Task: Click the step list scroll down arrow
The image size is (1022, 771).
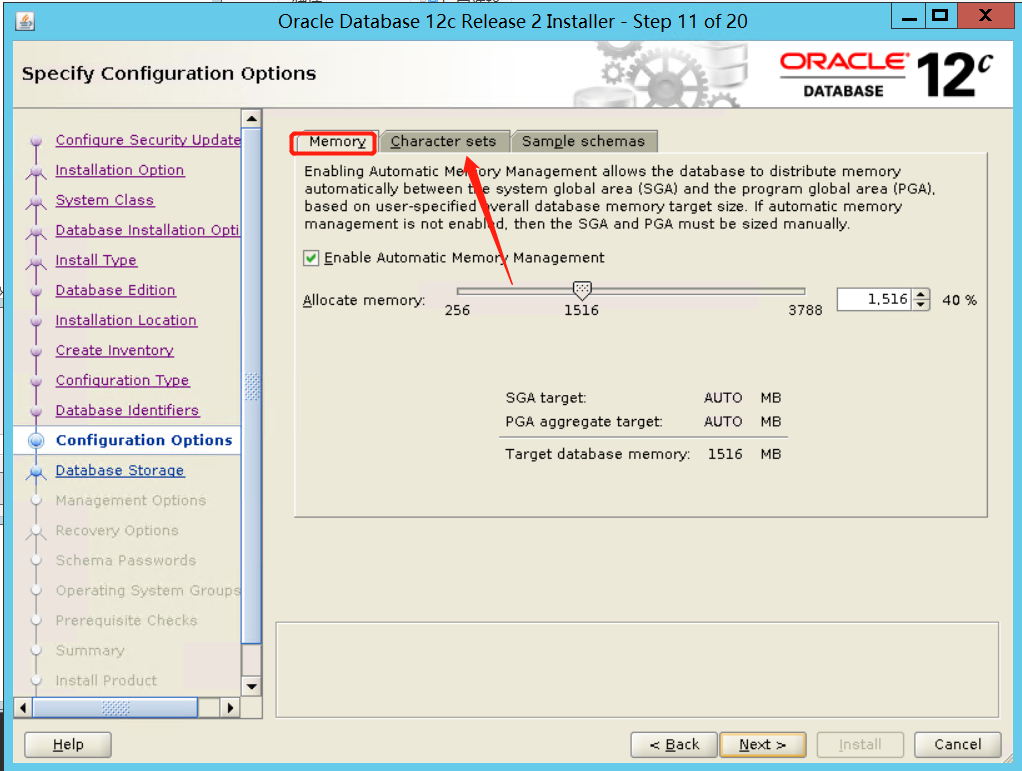Action: click(x=252, y=686)
